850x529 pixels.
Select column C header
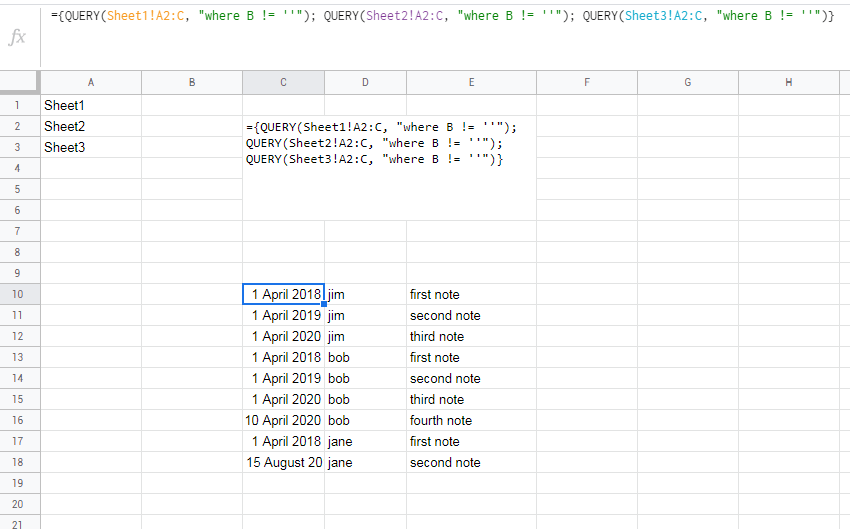click(x=284, y=82)
